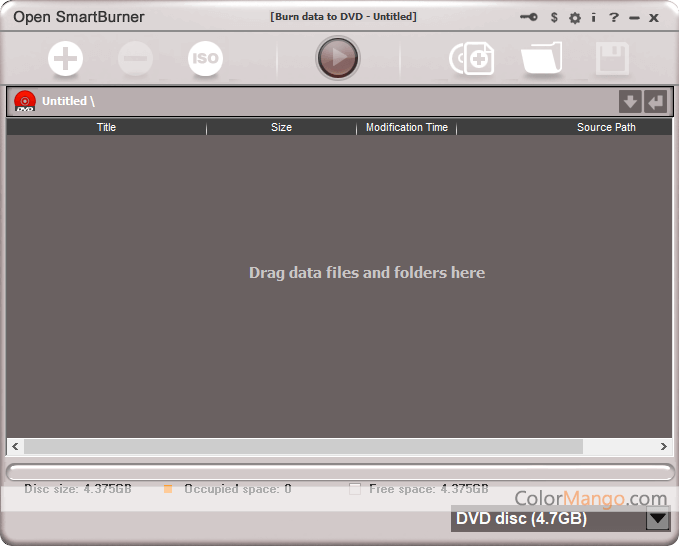Click the Untitled \ path text

coord(68,101)
